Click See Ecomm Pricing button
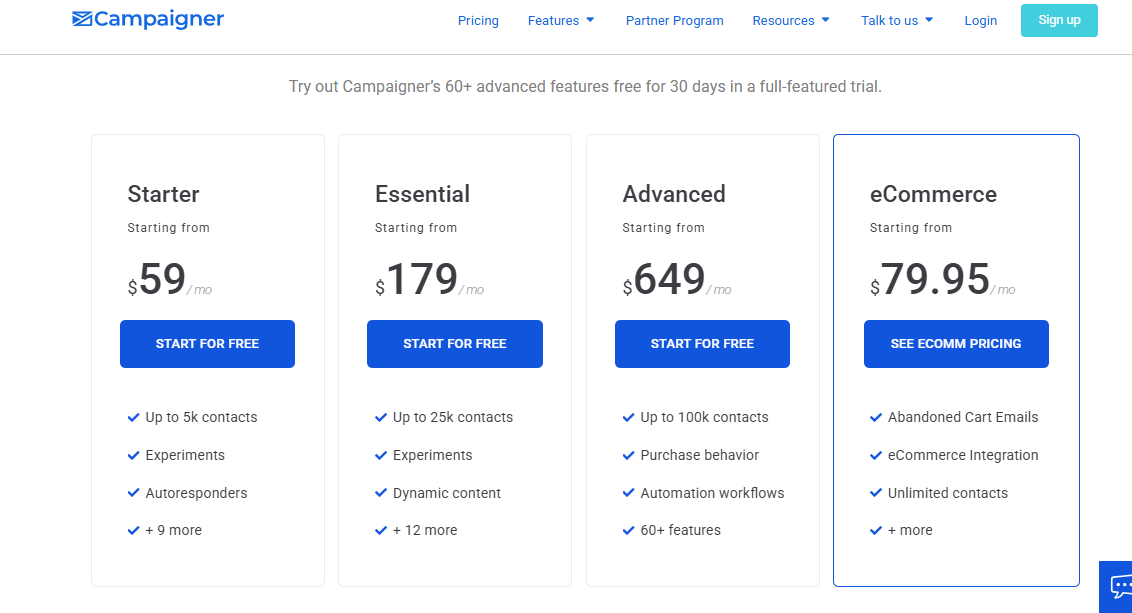1132x613 pixels. click(x=955, y=344)
